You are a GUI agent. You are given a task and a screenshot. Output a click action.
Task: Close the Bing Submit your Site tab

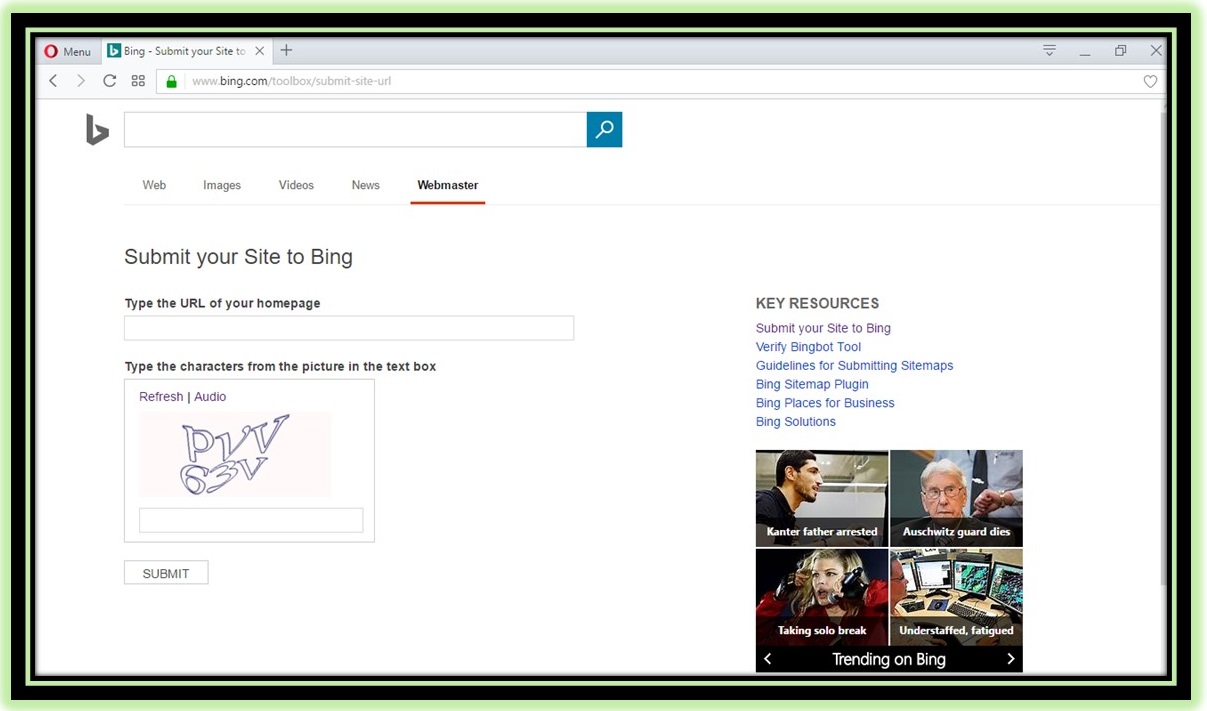[260, 51]
